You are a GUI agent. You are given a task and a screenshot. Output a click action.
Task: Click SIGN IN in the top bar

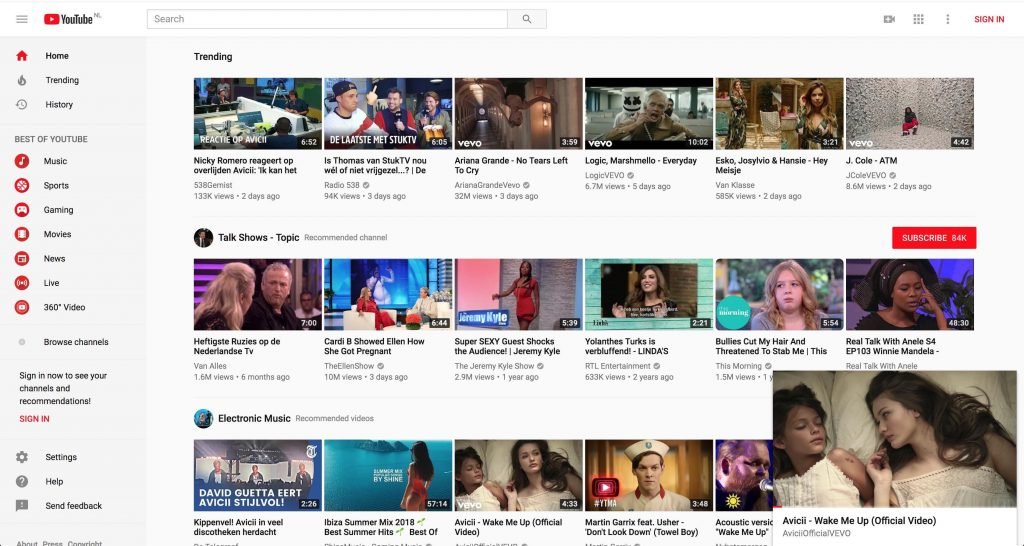point(989,19)
